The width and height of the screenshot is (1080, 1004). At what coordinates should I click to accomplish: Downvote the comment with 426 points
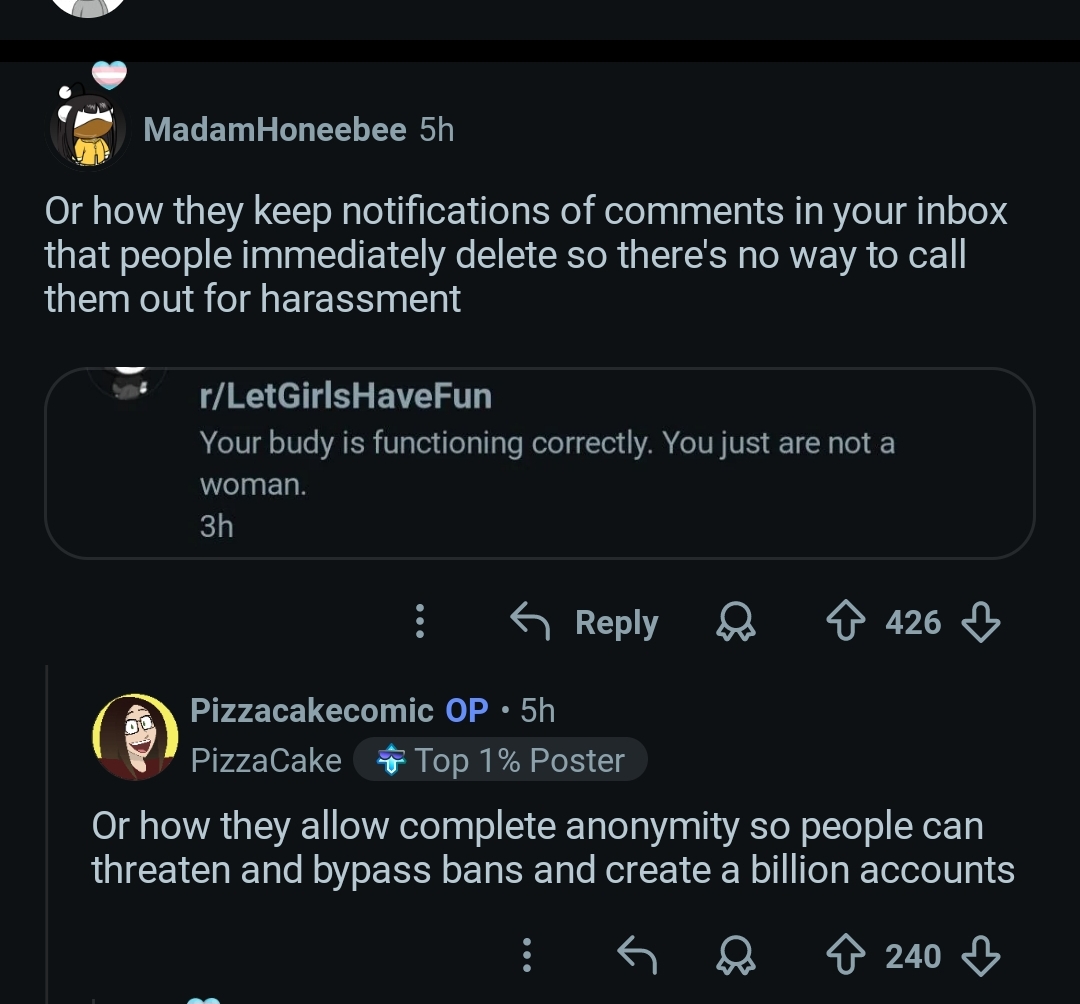click(980, 622)
